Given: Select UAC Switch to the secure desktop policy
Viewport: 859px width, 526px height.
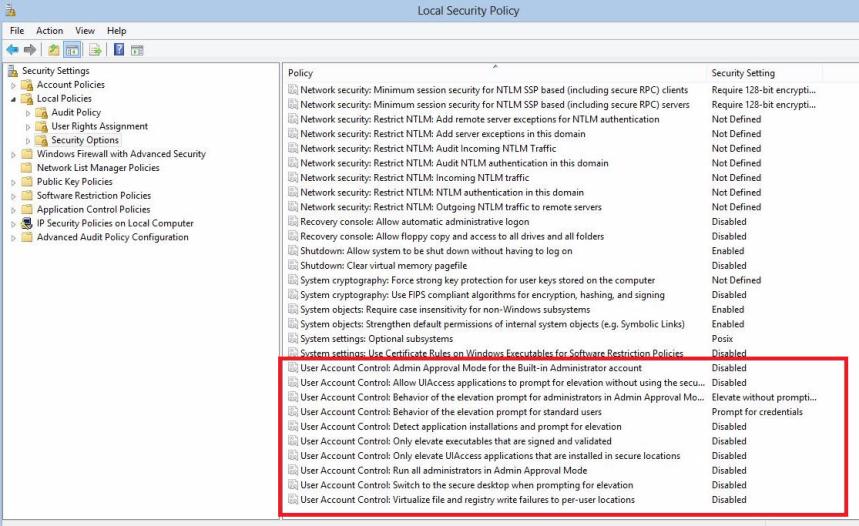Looking at the screenshot, I should (x=467, y=485).
